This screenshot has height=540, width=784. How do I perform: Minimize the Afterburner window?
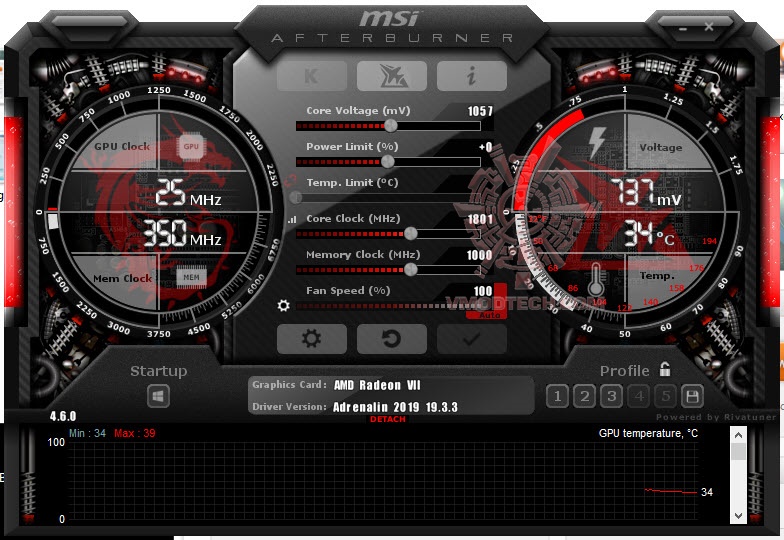[684, 28]
